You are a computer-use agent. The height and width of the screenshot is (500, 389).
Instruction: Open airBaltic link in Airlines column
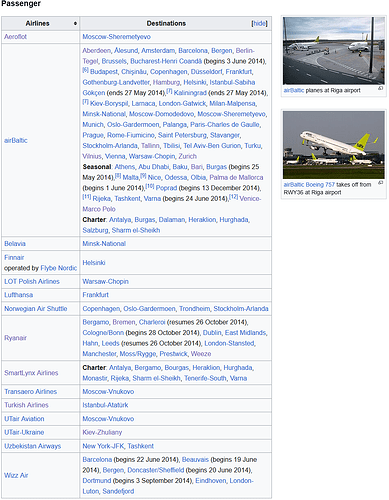[x=16, y=140]
